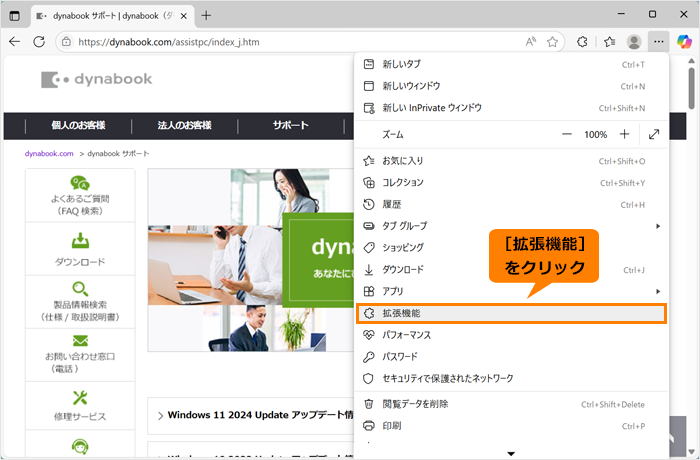Open 法人のお客様 navigation tab
Image resolution: width=700 pixels, height=460 pixels.
coord(184,126)
